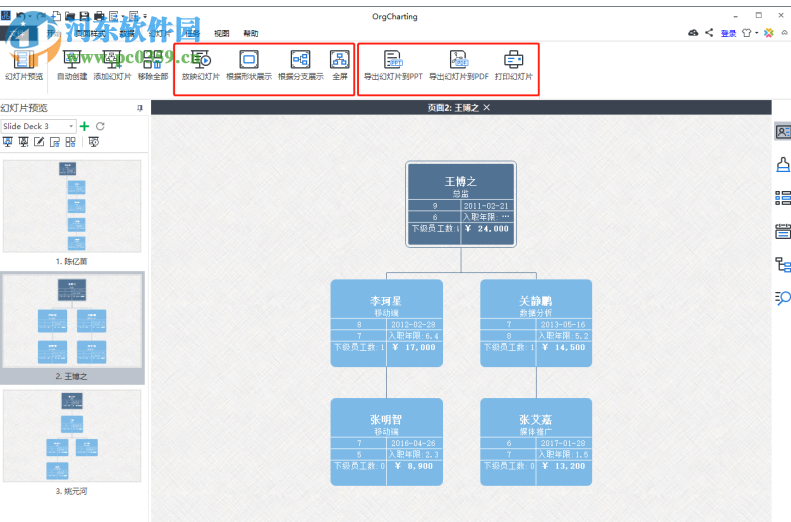Screen dimensions: 791x522
Task: Choose 根据形状展示 display-by-shape mode
Action: [x=249, y=66]
